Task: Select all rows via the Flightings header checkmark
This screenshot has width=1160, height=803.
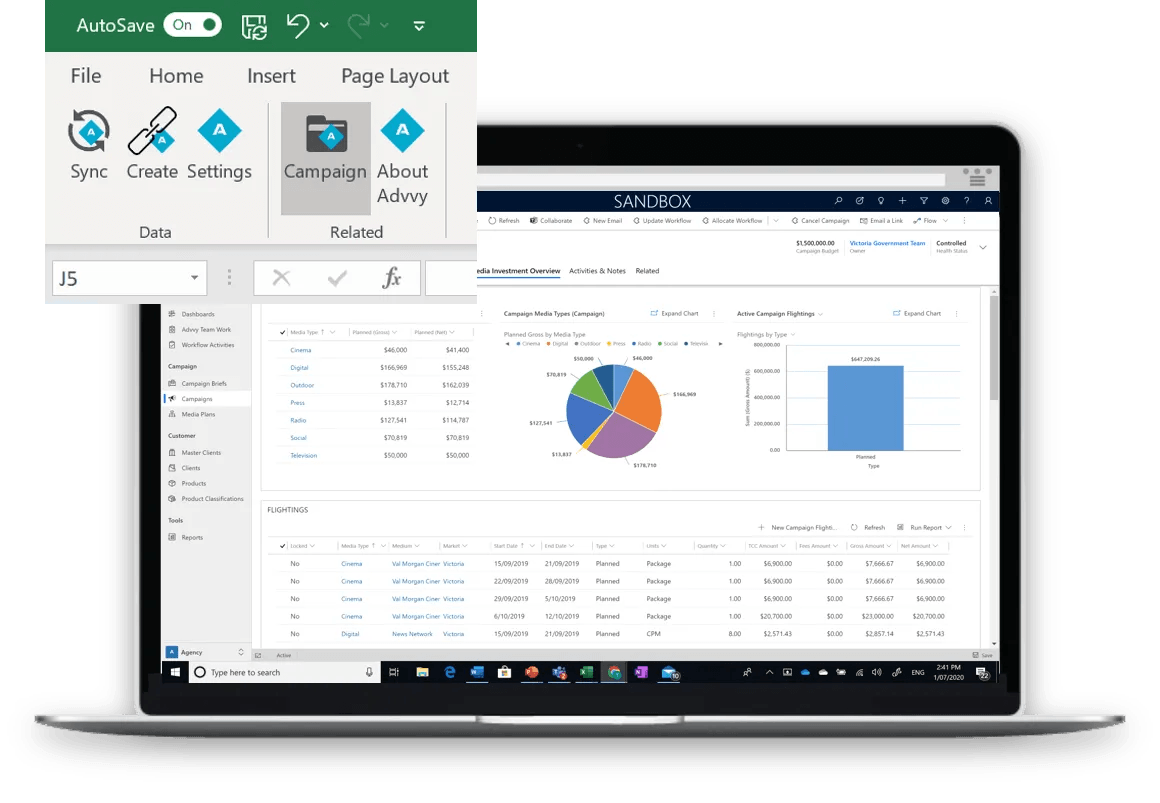Action: coord(281,546)
